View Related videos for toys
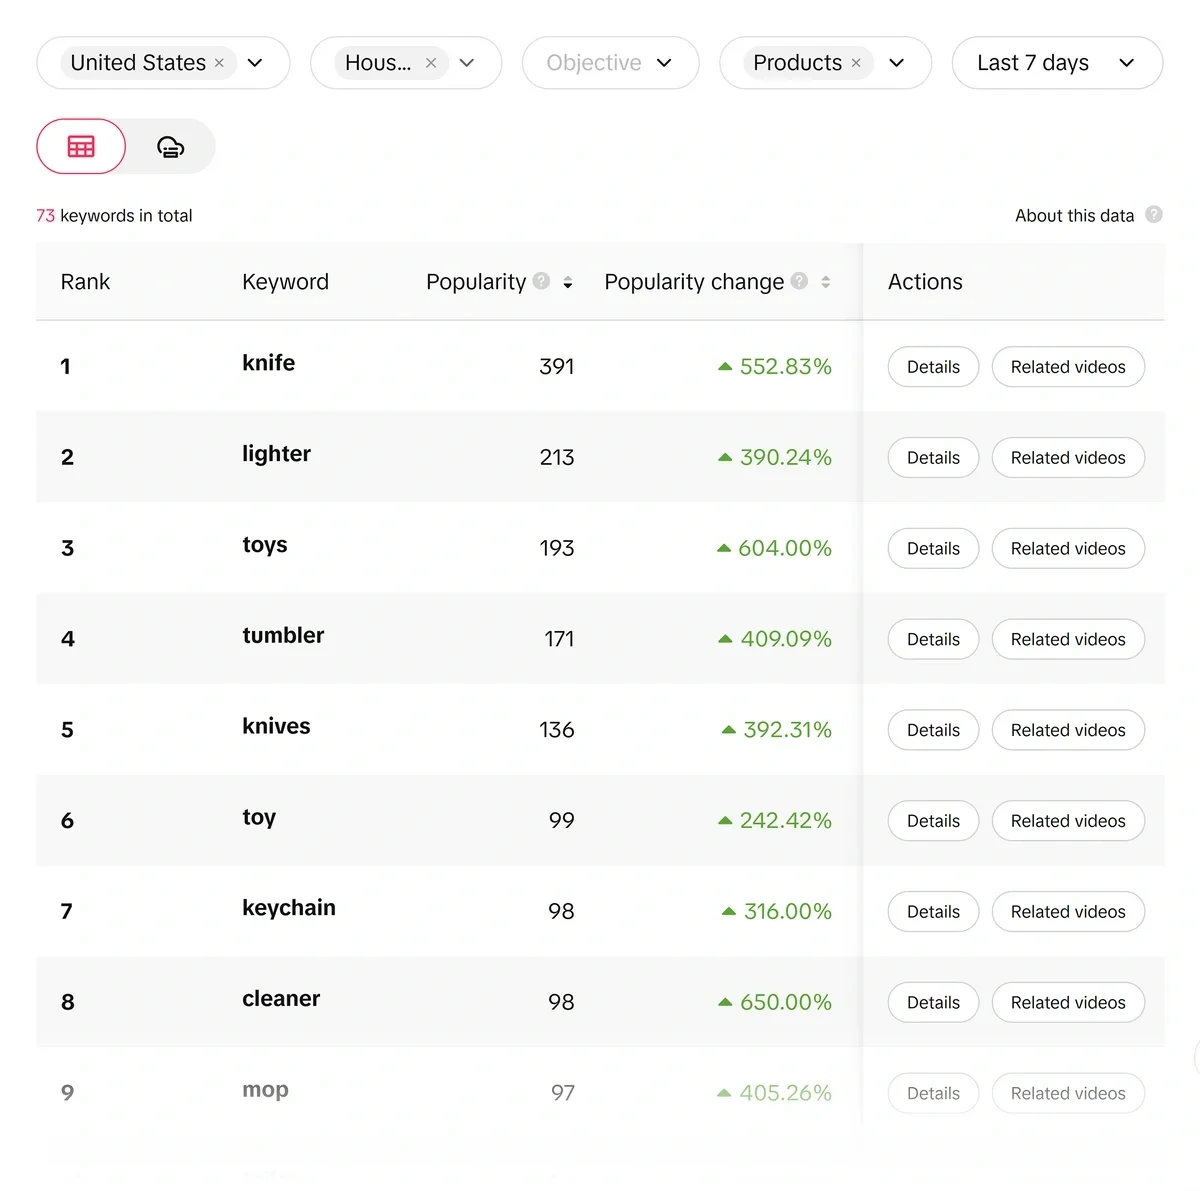The height and width of the screenshot is (1191, 1200). pos(1068,548)
